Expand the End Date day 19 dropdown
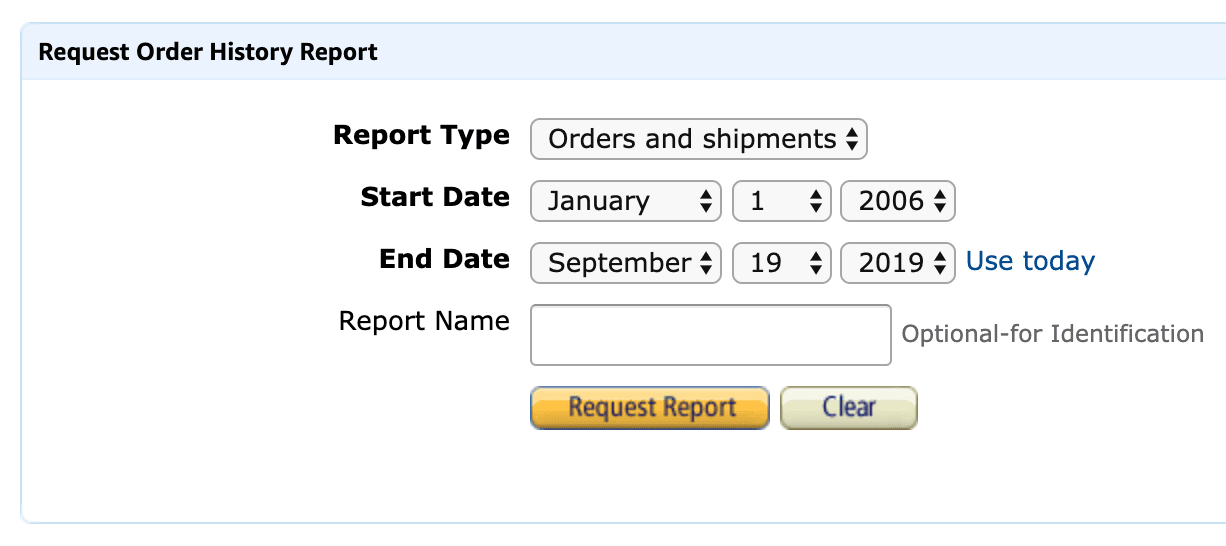1226x546 pixels. pos(782,263)
